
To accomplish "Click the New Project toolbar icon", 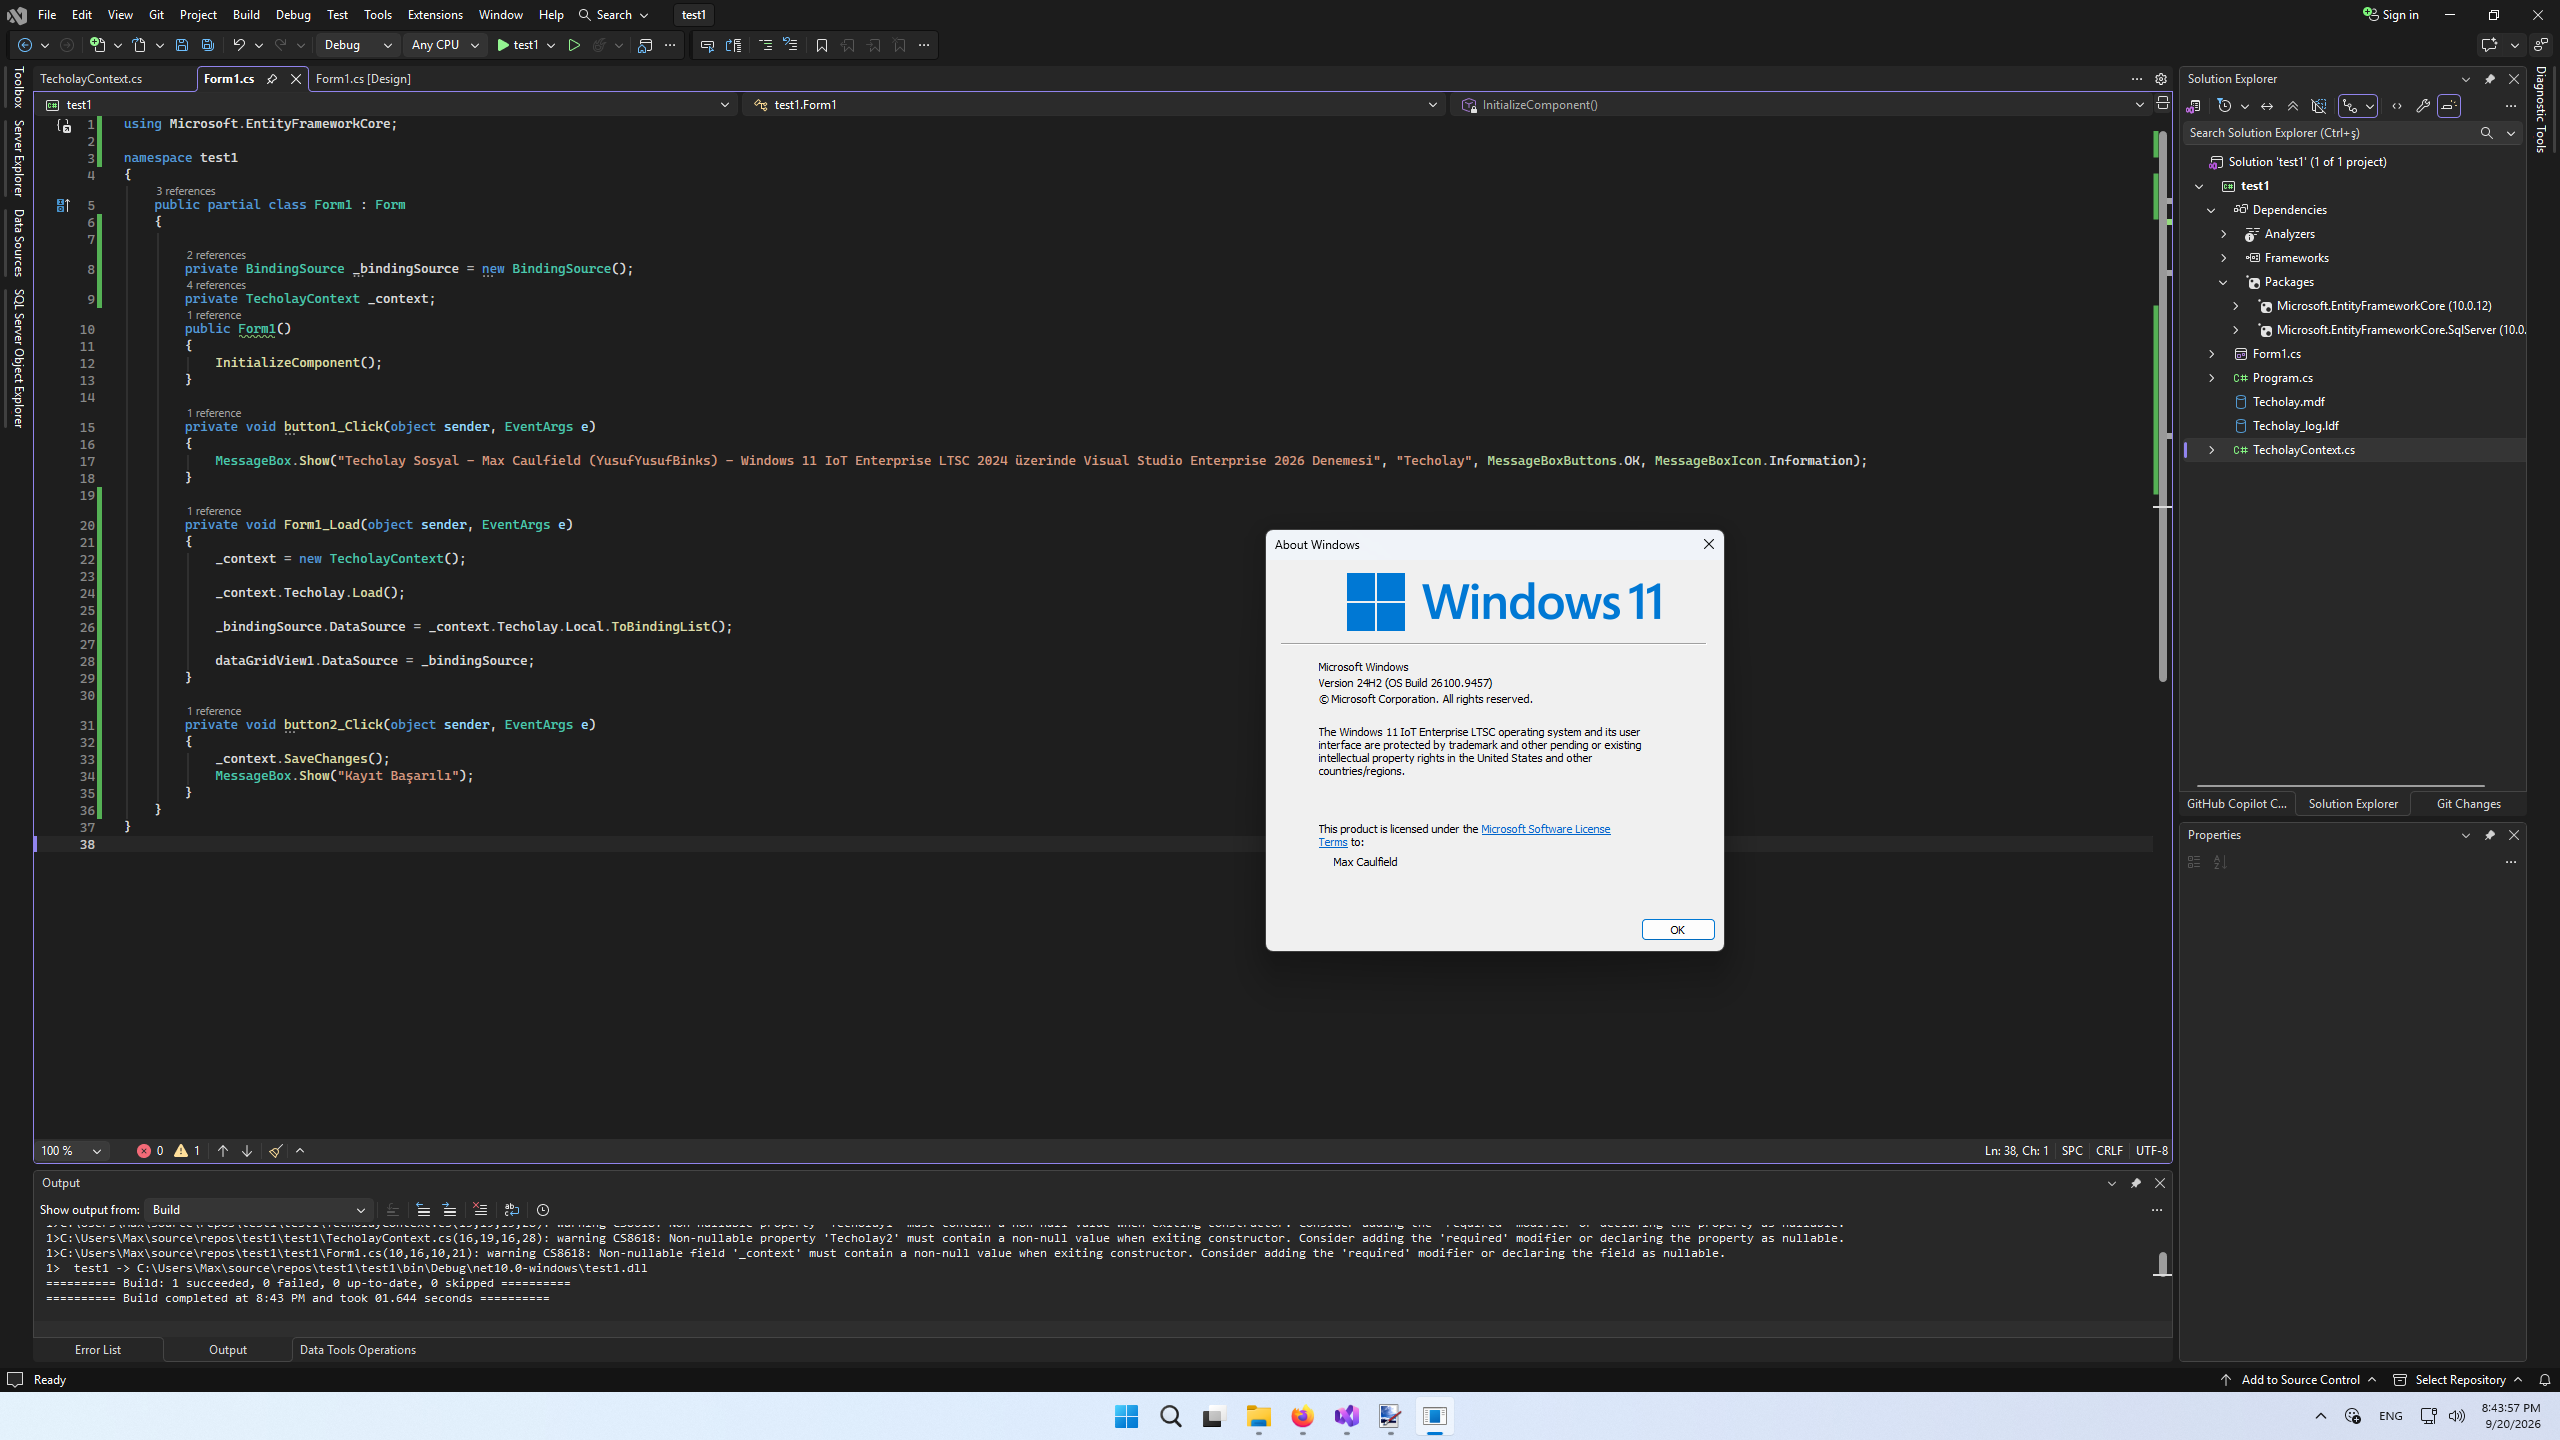I will pyautogui.click(x=97, y=45).
